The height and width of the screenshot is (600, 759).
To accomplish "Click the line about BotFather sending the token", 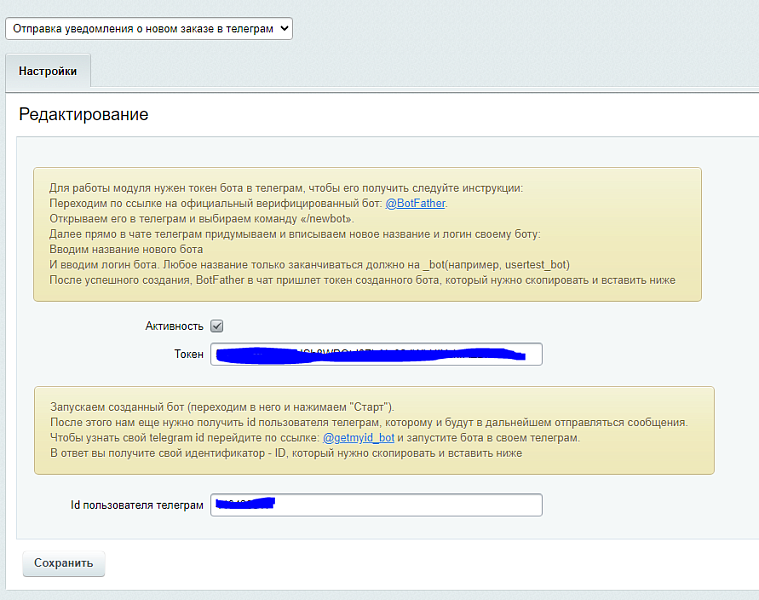I will click(x=362, y=280).
